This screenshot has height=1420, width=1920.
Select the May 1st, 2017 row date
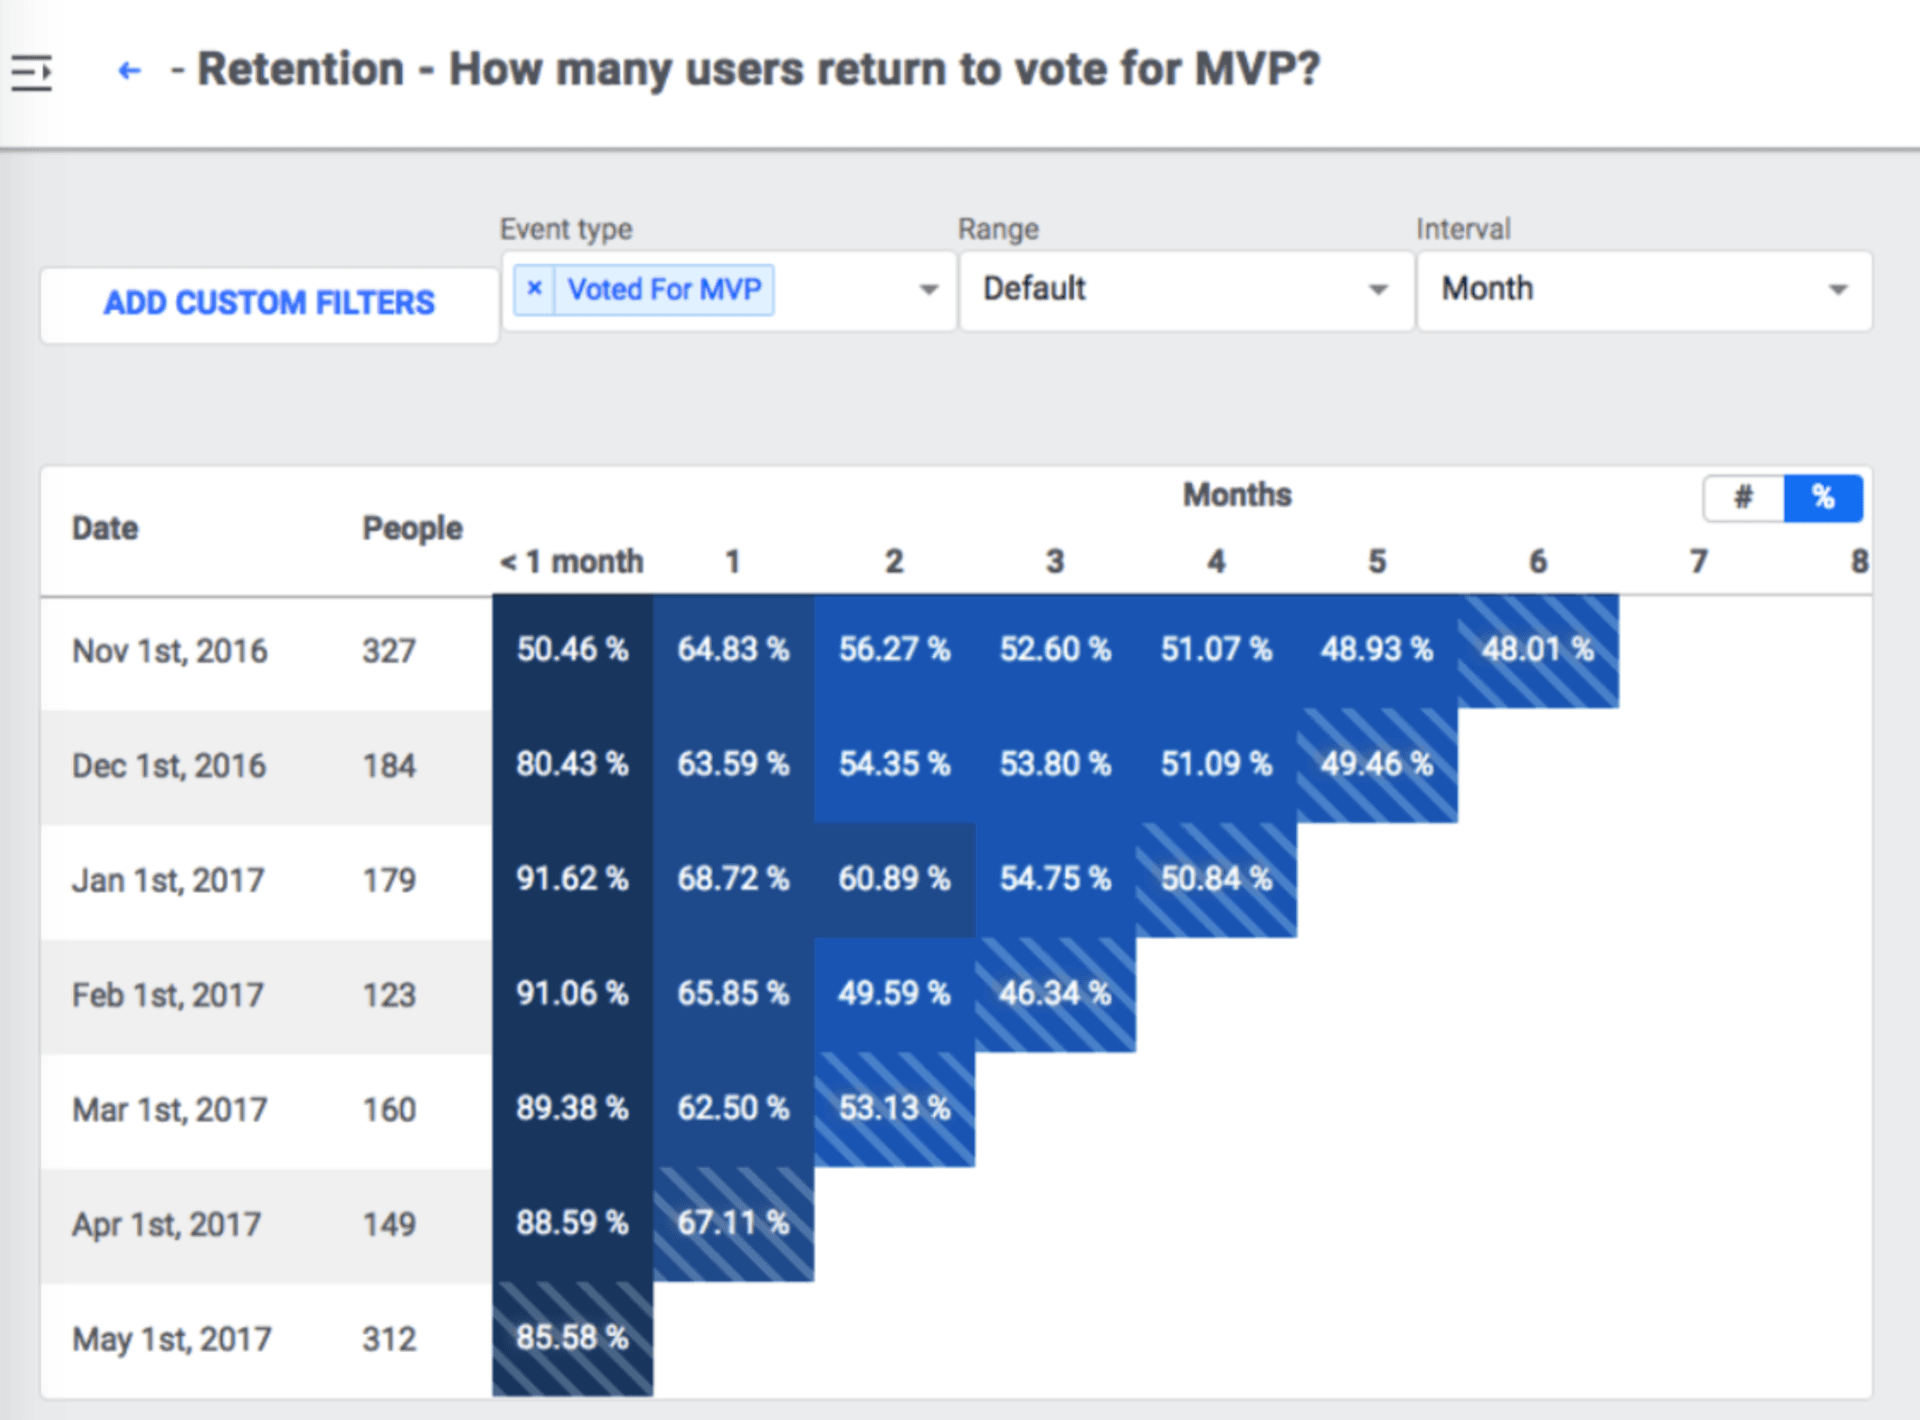pos(172,1339)
